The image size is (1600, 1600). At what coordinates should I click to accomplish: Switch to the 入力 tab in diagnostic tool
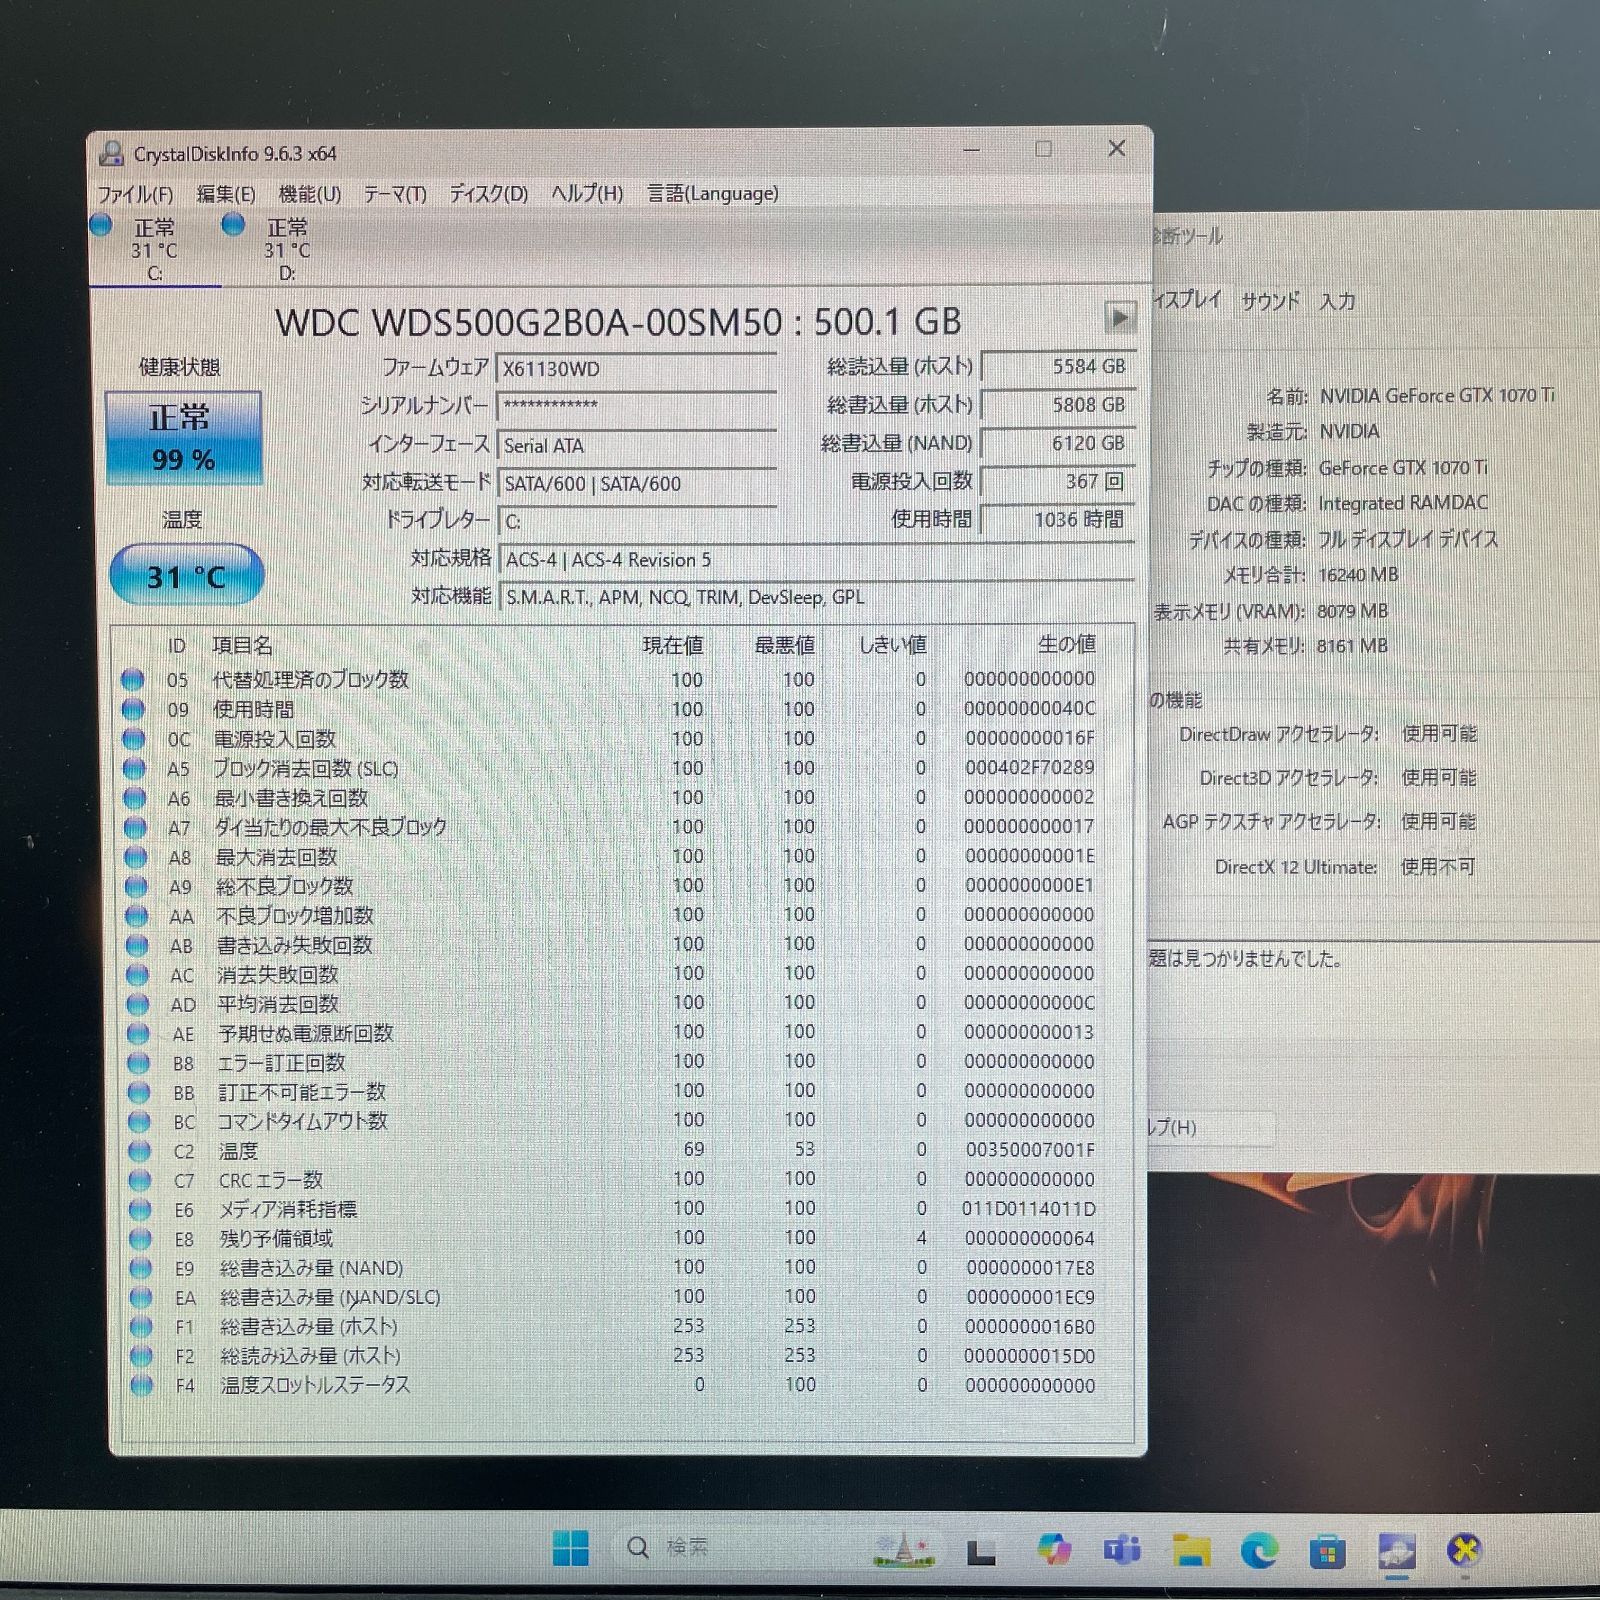pyautogui.click(x=1338, y=301)
